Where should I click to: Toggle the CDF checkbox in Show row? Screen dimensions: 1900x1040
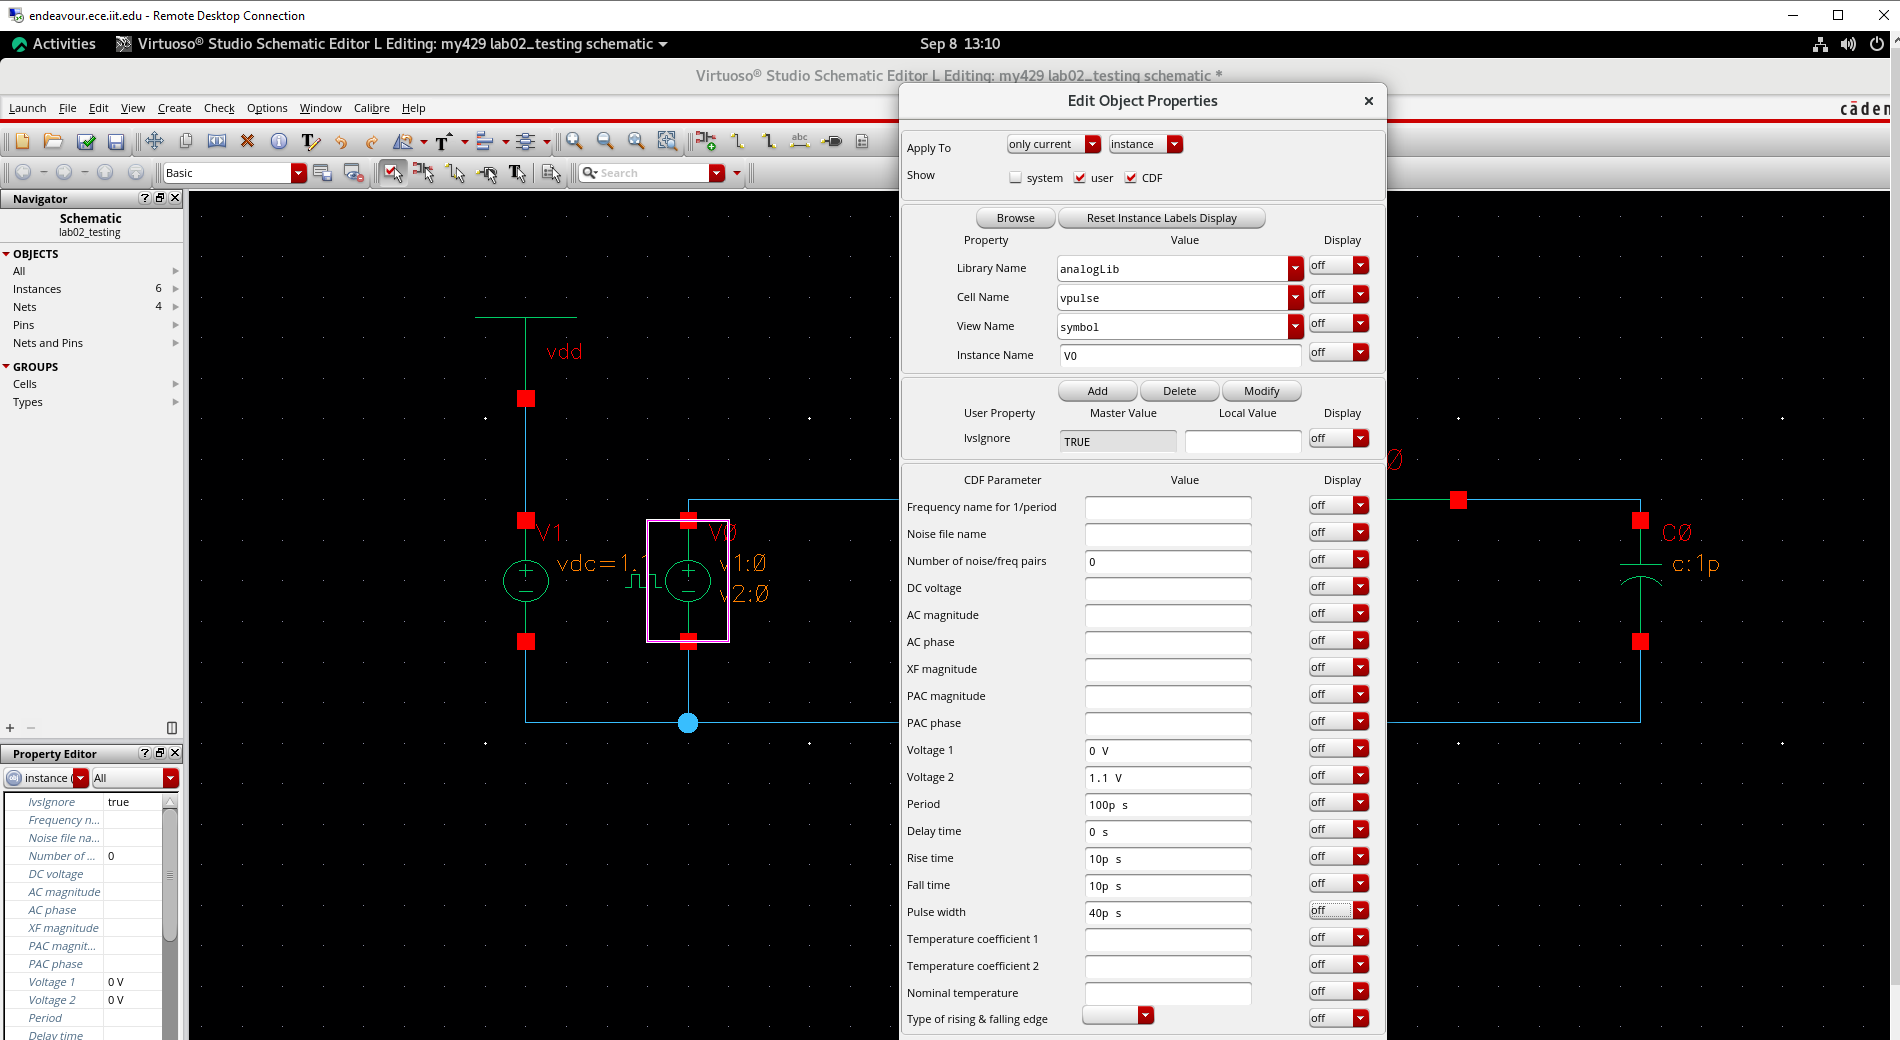click(x=1131, y=177)
